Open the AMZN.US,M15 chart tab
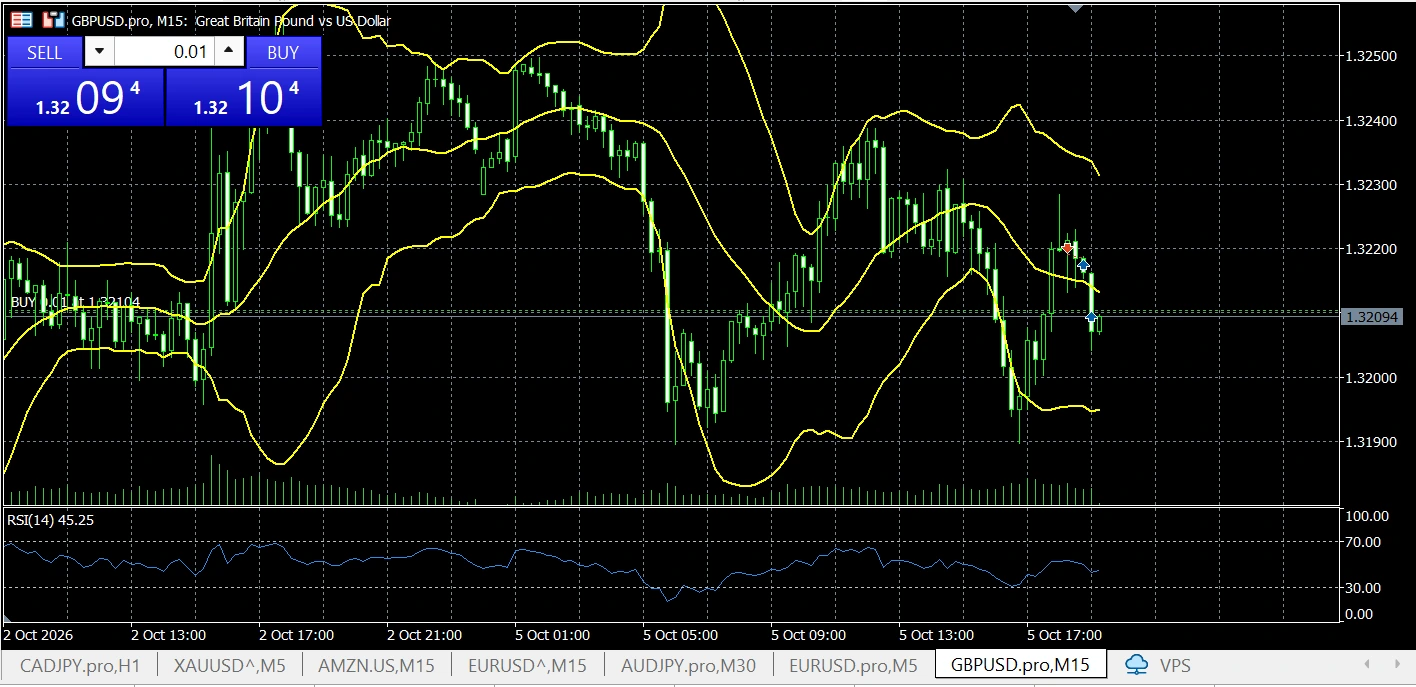The image size is (1416, 687). [376, 665]
